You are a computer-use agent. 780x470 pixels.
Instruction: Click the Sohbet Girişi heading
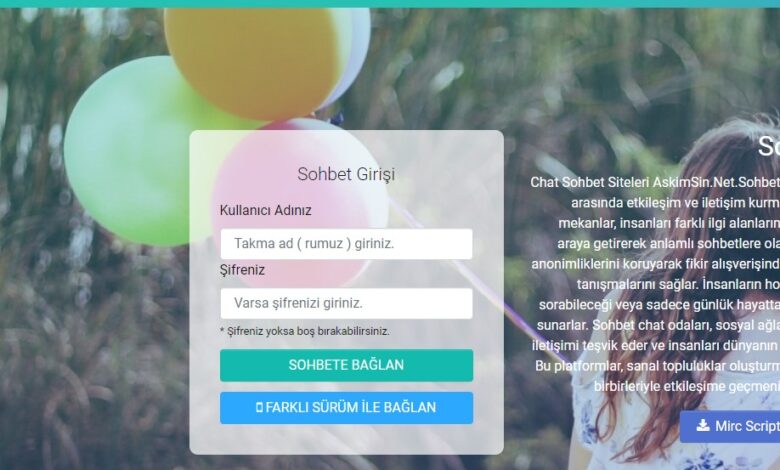pos(346,174)
